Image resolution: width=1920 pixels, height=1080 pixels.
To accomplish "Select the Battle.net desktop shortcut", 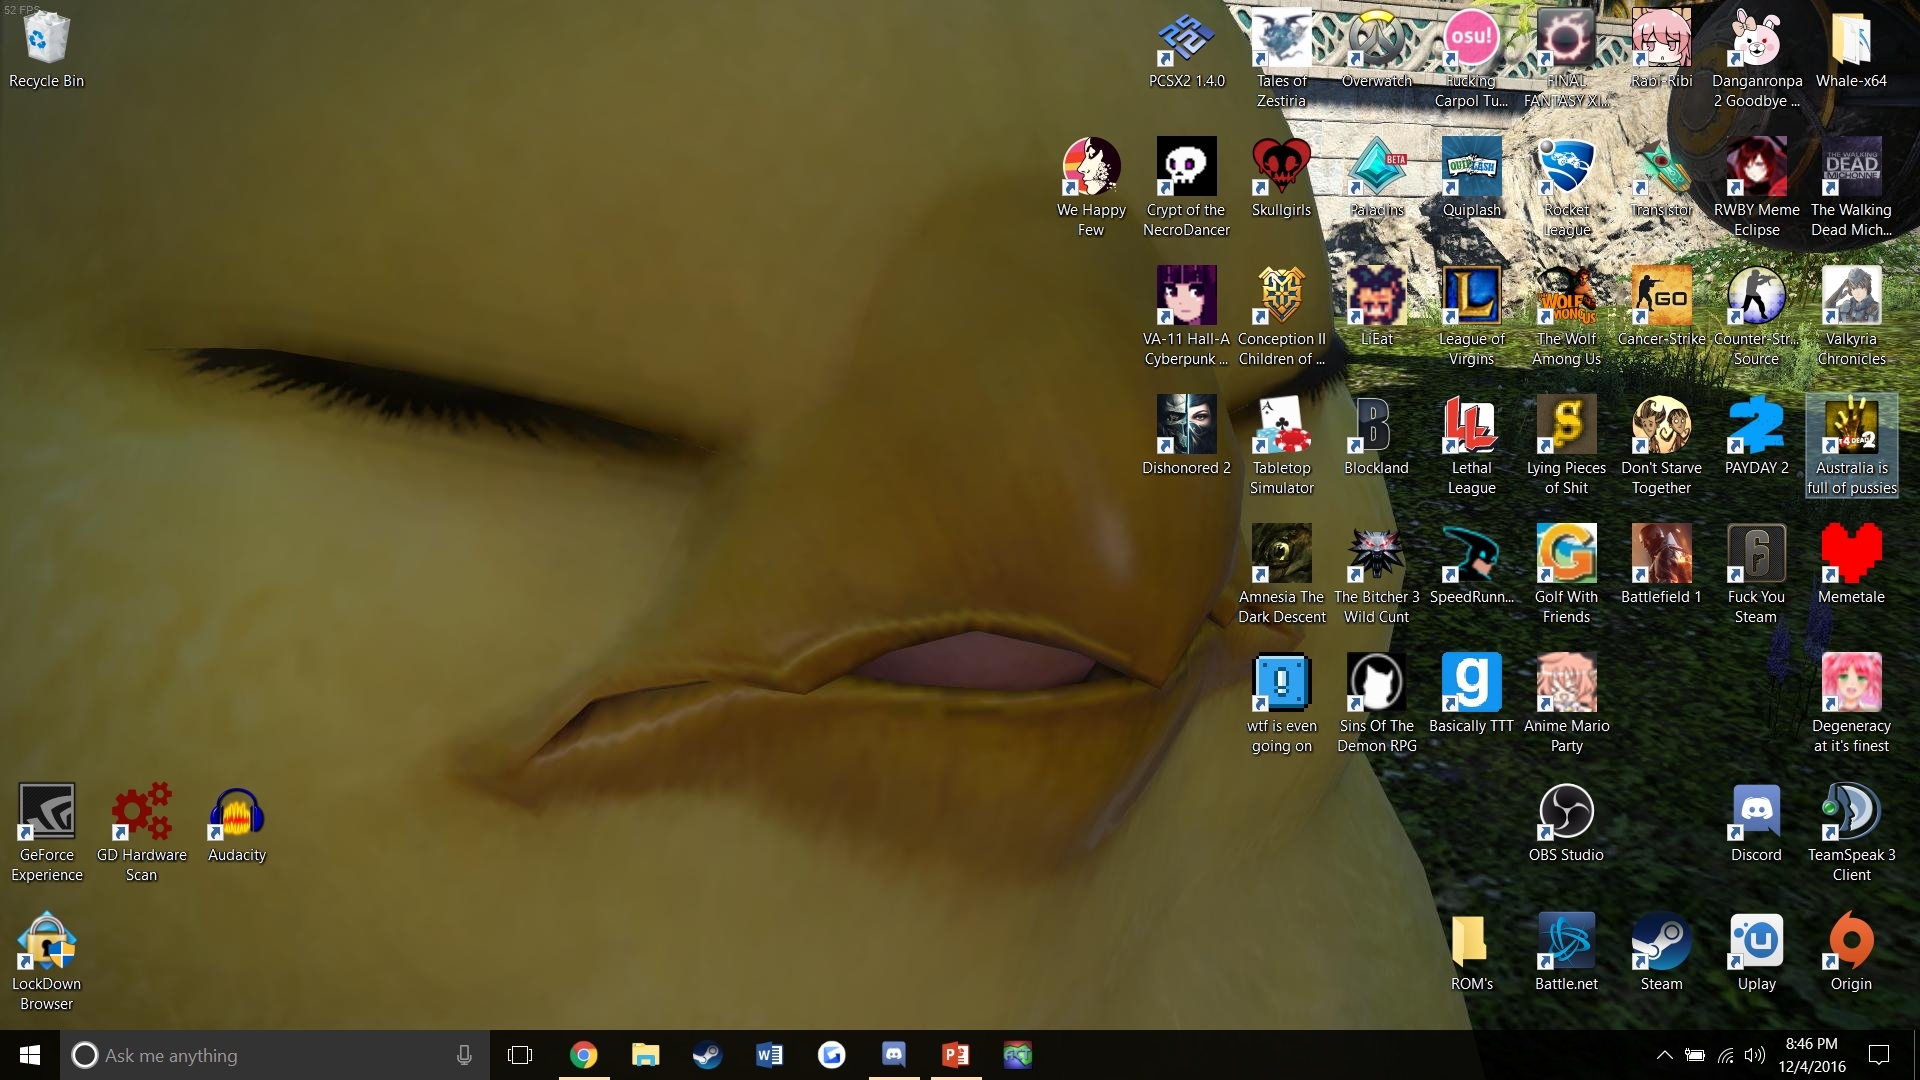I will (1566, 951).
